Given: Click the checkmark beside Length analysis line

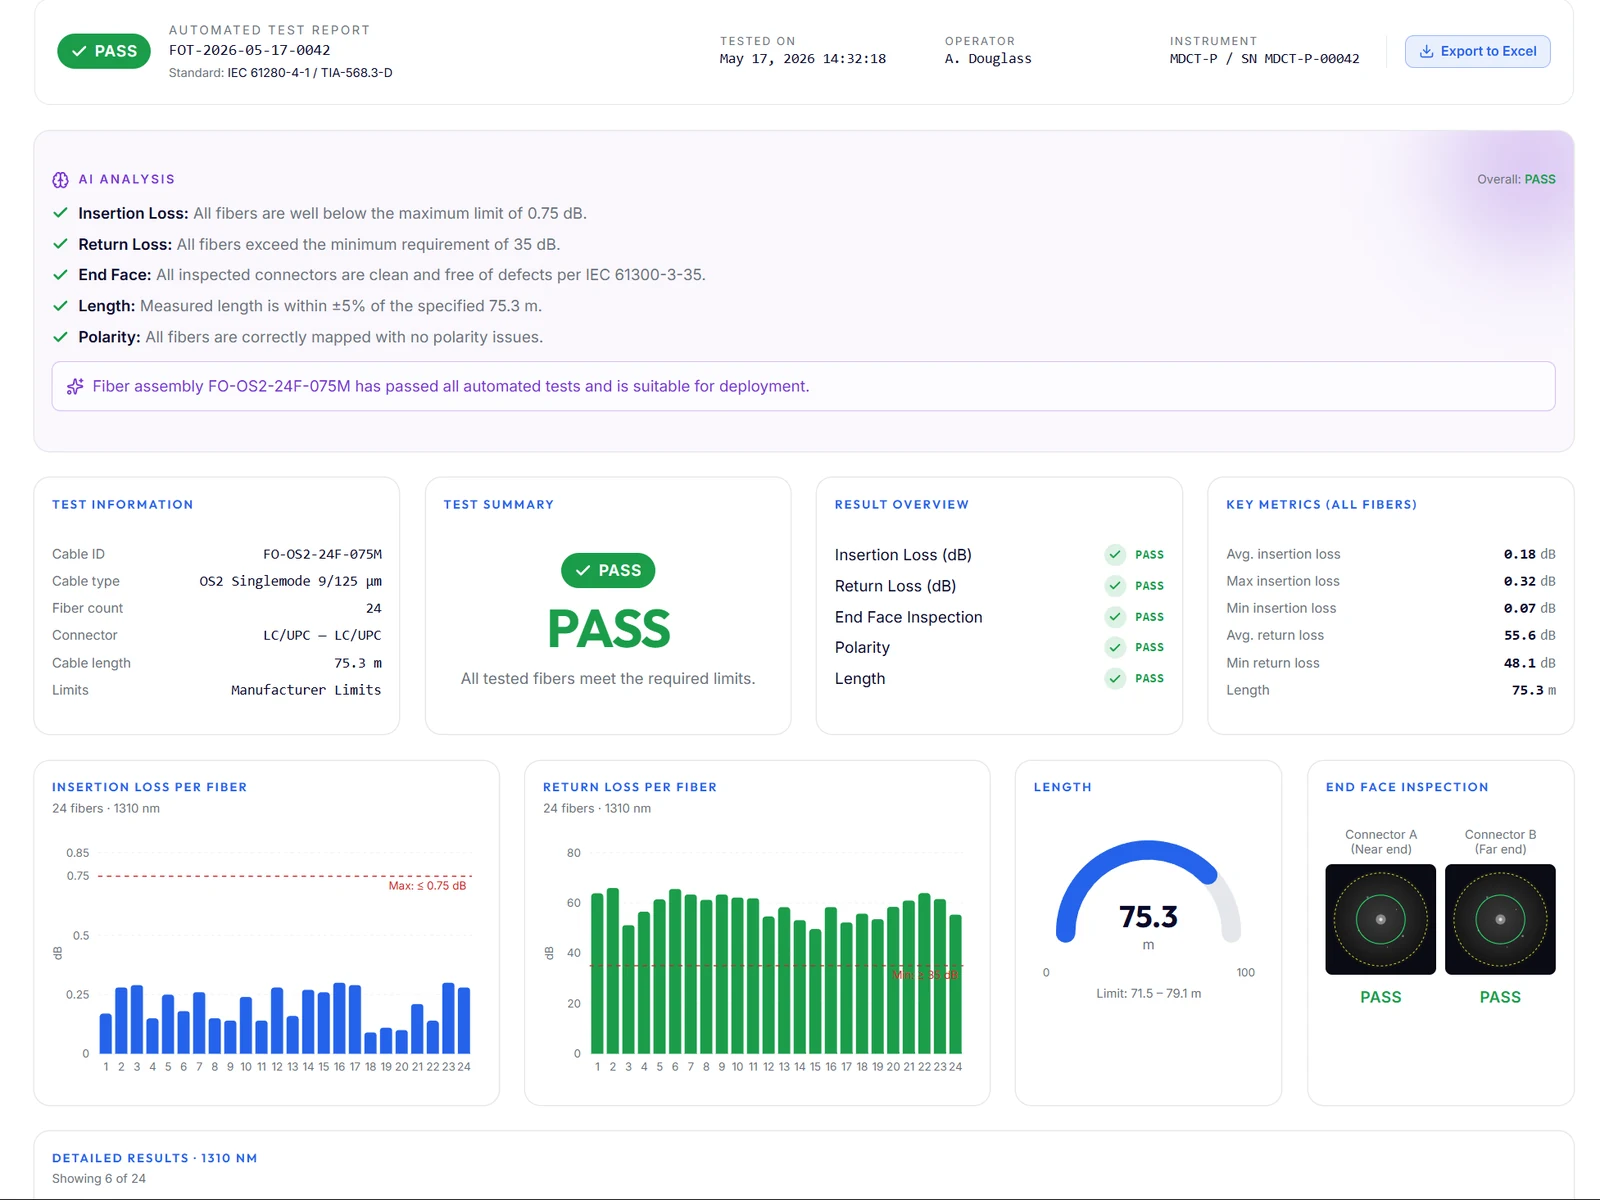Looking at the screenshot, I should tap(60, 306).
